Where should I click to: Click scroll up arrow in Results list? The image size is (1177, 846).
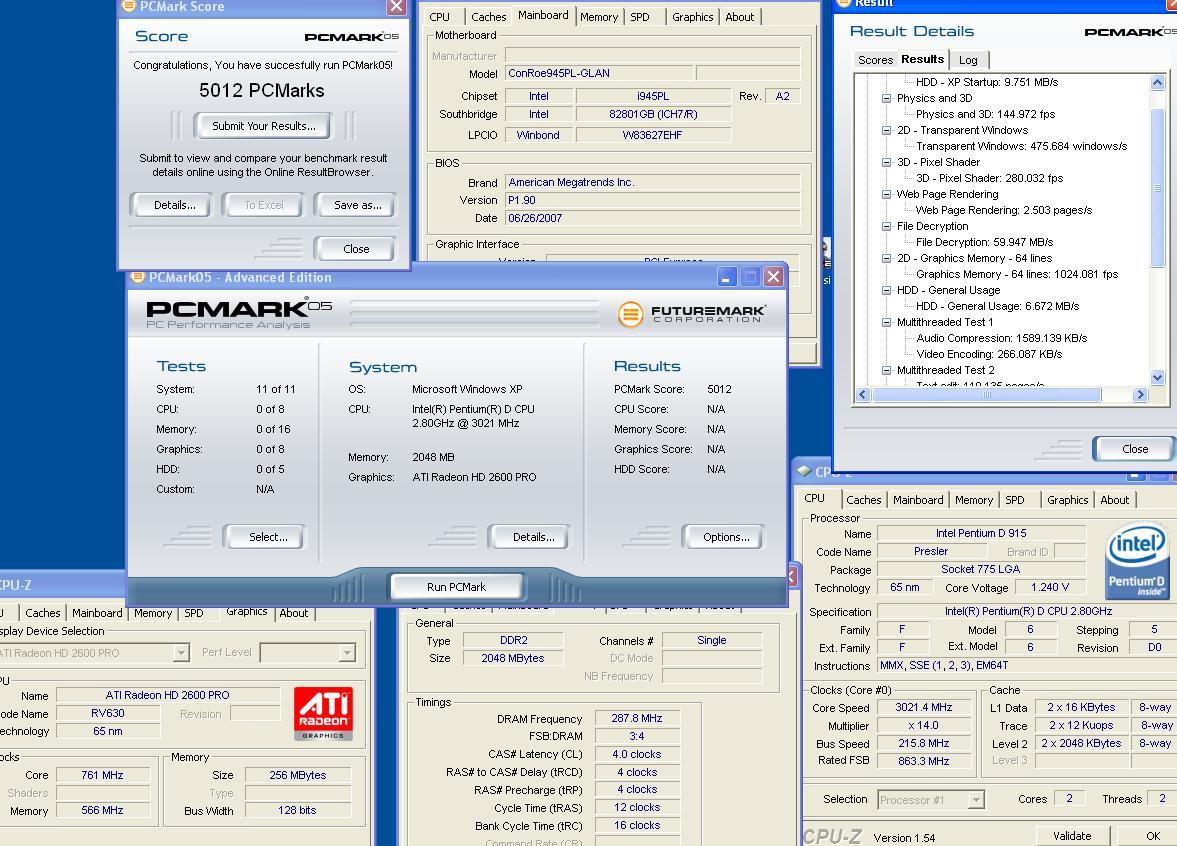tap(1157, 83)
